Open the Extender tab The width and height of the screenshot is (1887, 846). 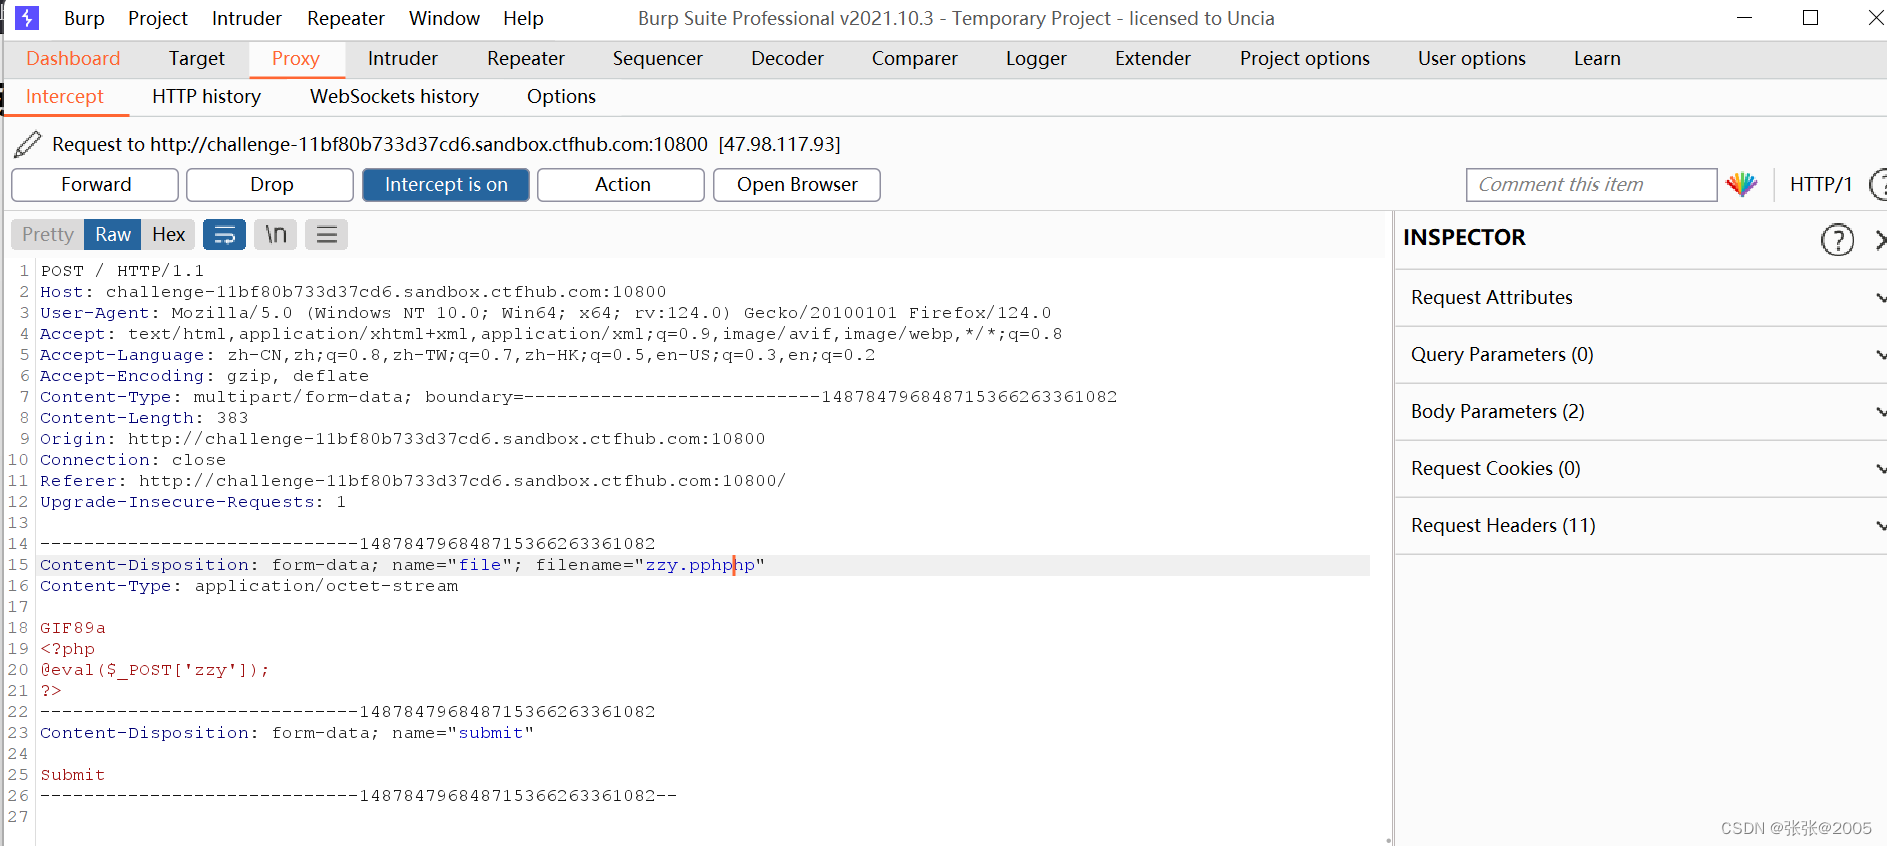[x=1153, y=59]
